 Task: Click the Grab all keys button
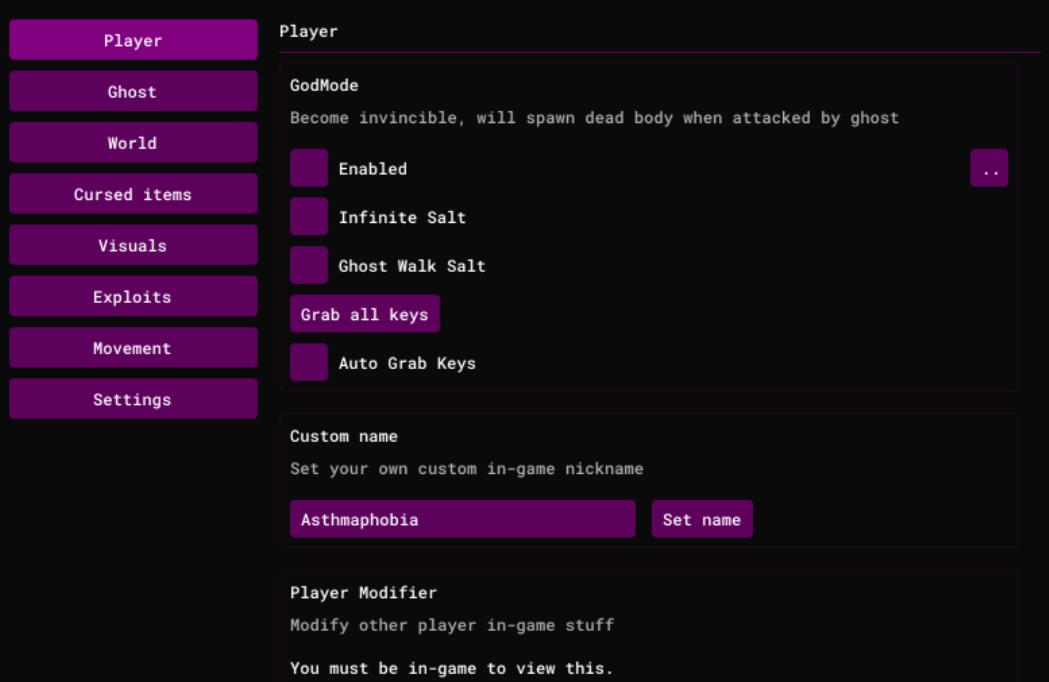tap(365, 314)
